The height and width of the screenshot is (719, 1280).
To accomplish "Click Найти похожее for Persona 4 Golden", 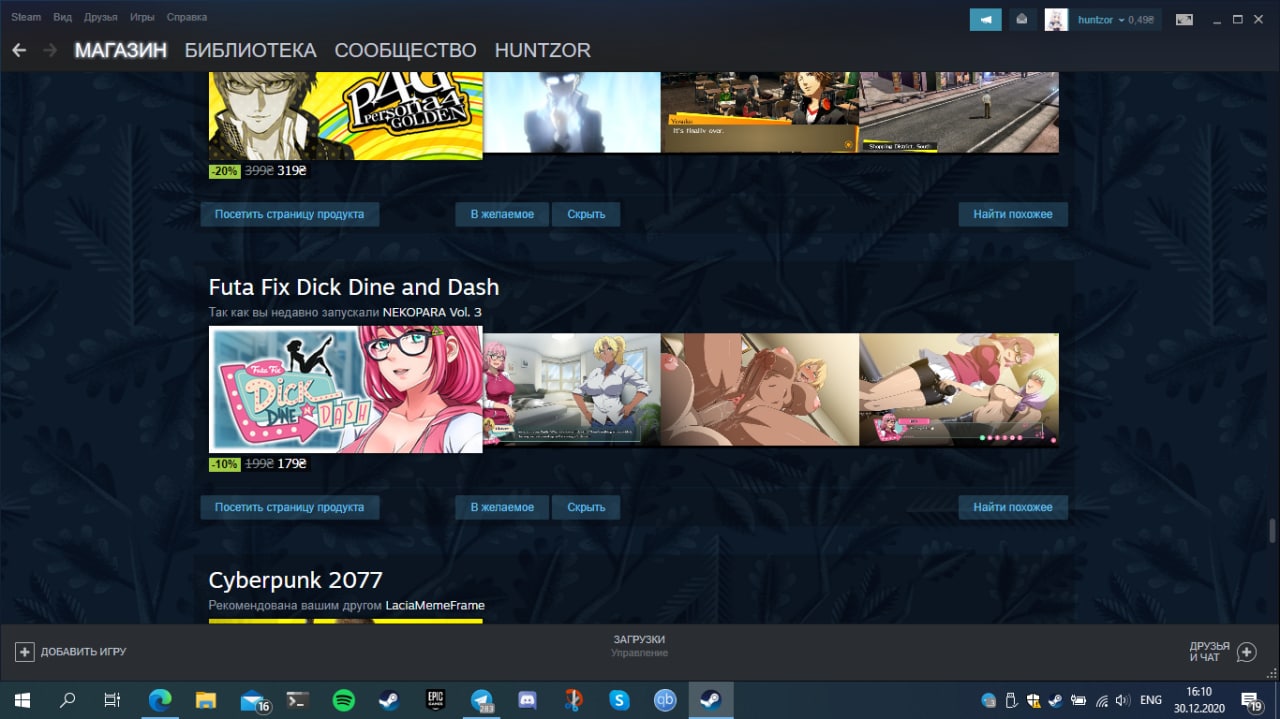I will [1013, 214].
